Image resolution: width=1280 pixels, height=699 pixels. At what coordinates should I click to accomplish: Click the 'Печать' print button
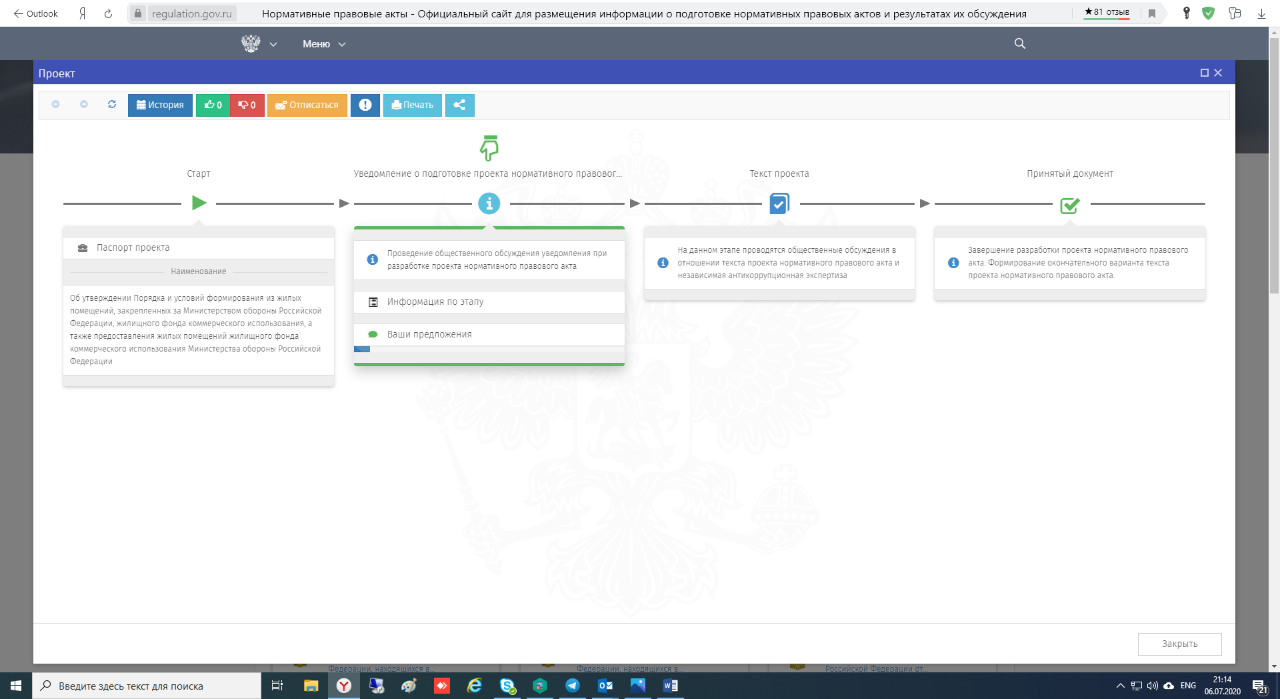pos(412,105)
